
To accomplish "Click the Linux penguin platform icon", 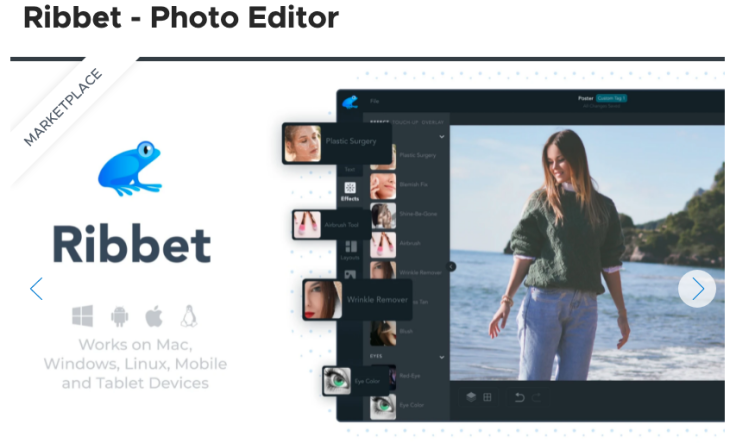I will (x=189, y=316).
